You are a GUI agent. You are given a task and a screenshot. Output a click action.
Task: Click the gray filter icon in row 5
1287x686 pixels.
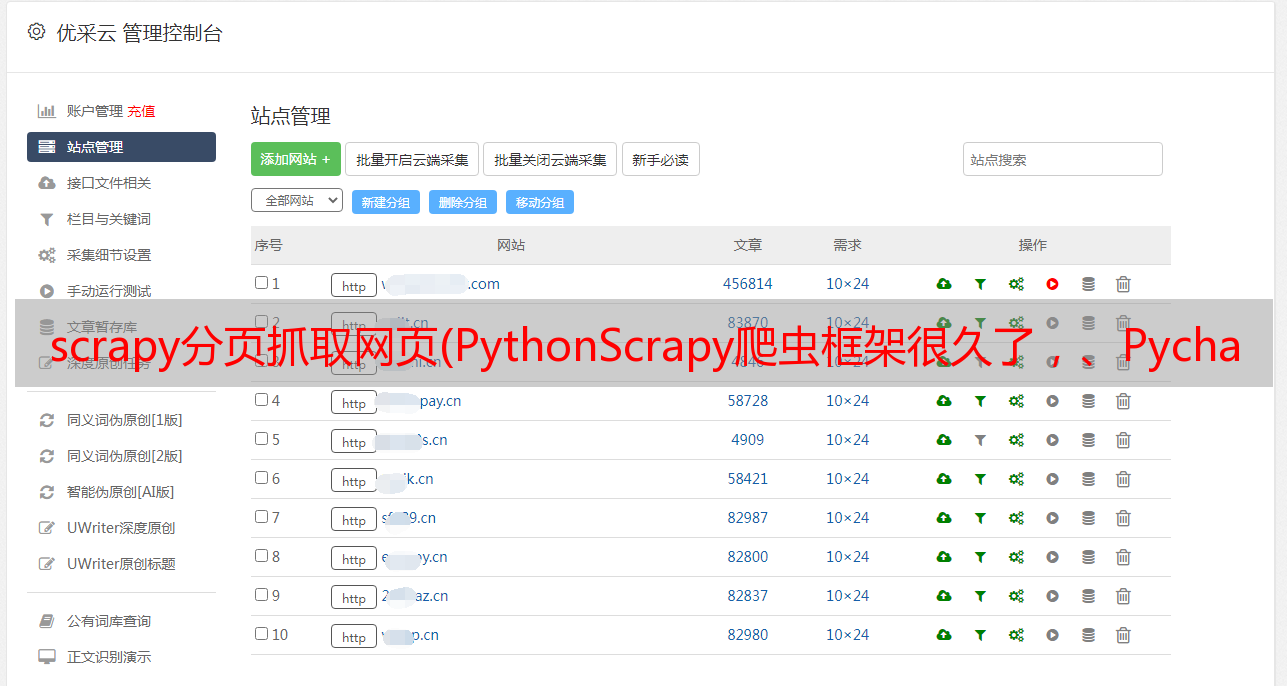pyautogui.click(x=980, y=440)
